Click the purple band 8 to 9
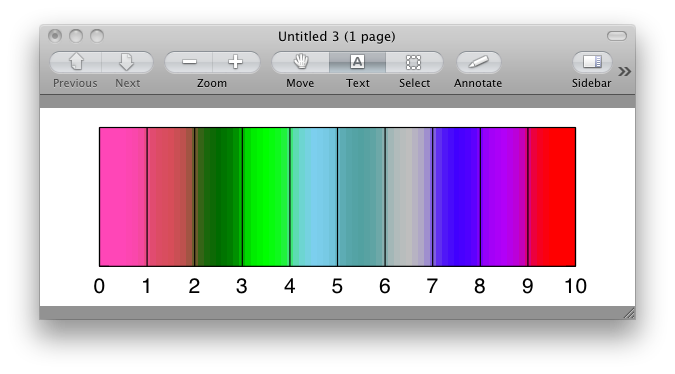Image resolution: width=675 pixels, height=374 pixels. 504,197
